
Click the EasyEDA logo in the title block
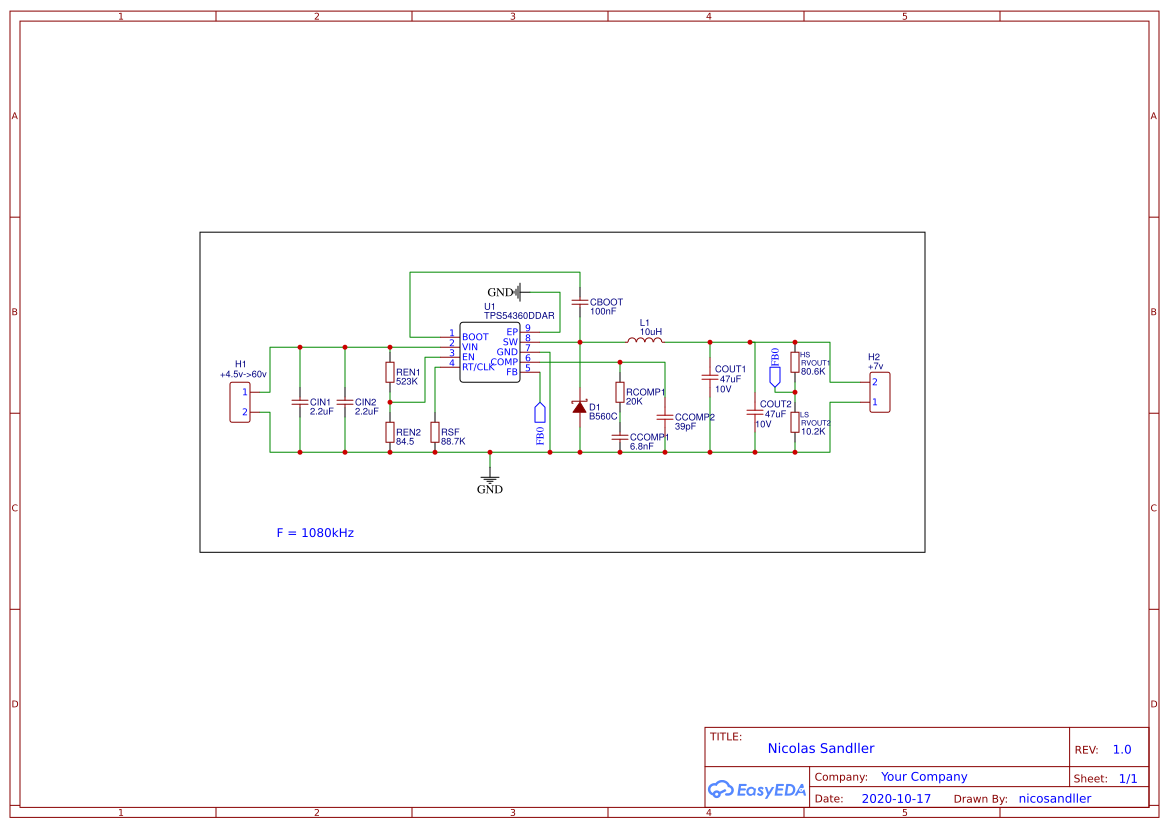point(755,790)
